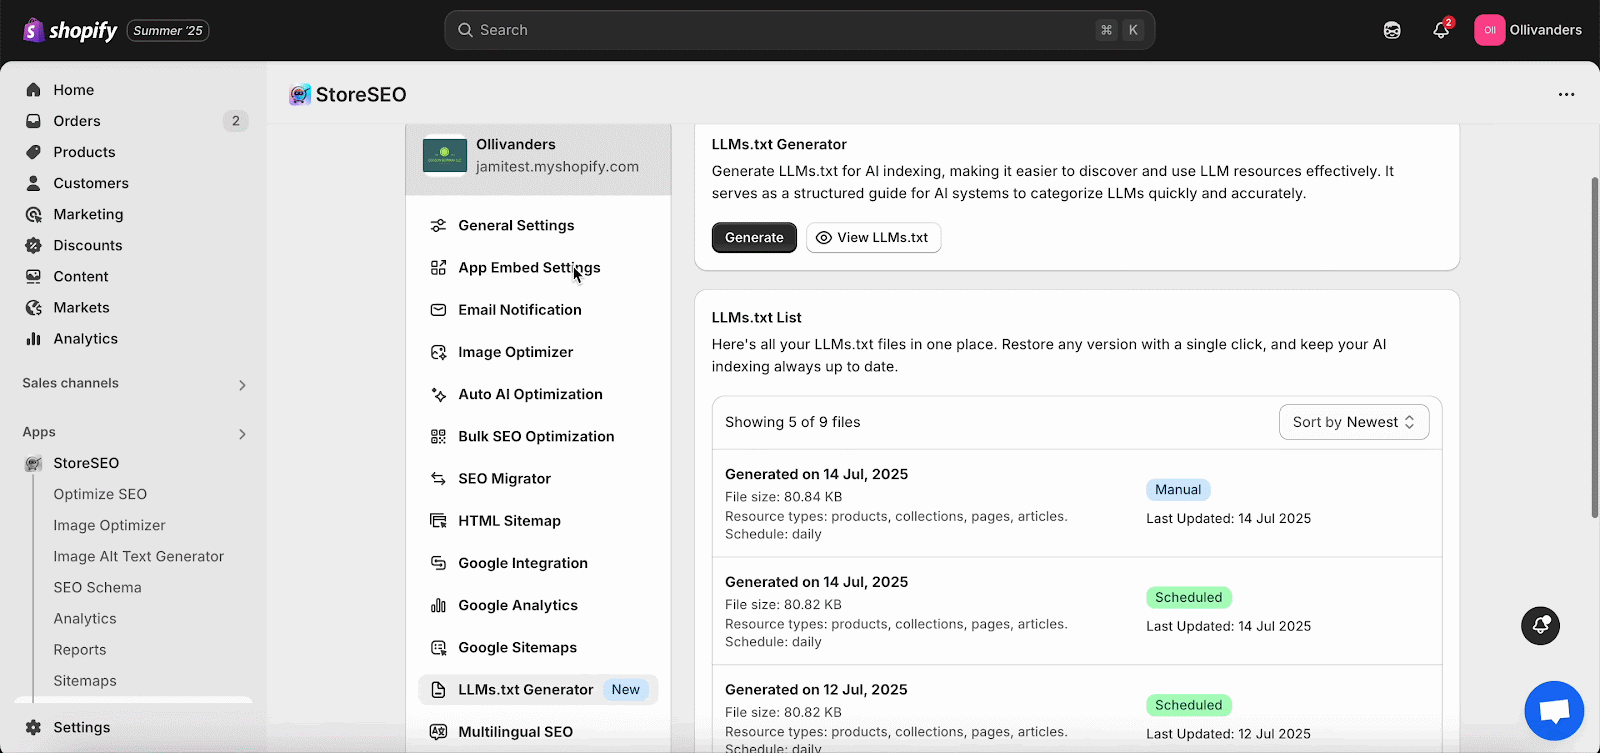Open the Sidekick assistant icon in top bar
1600x753 pixels.
point(1392,30)
